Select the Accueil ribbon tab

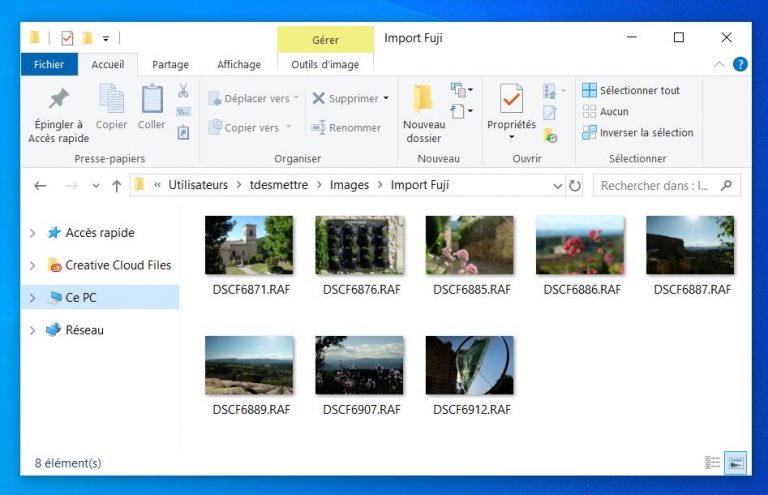click(108, 64)
